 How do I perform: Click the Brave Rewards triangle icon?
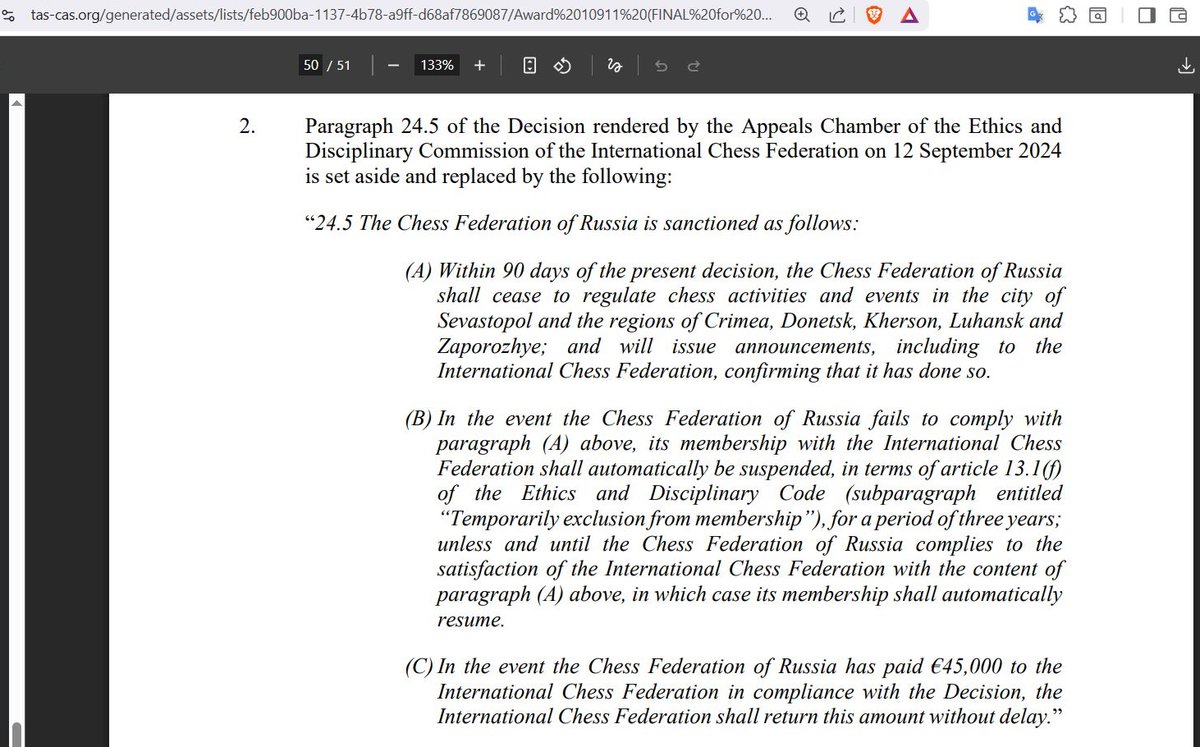[x=908, y=15]
